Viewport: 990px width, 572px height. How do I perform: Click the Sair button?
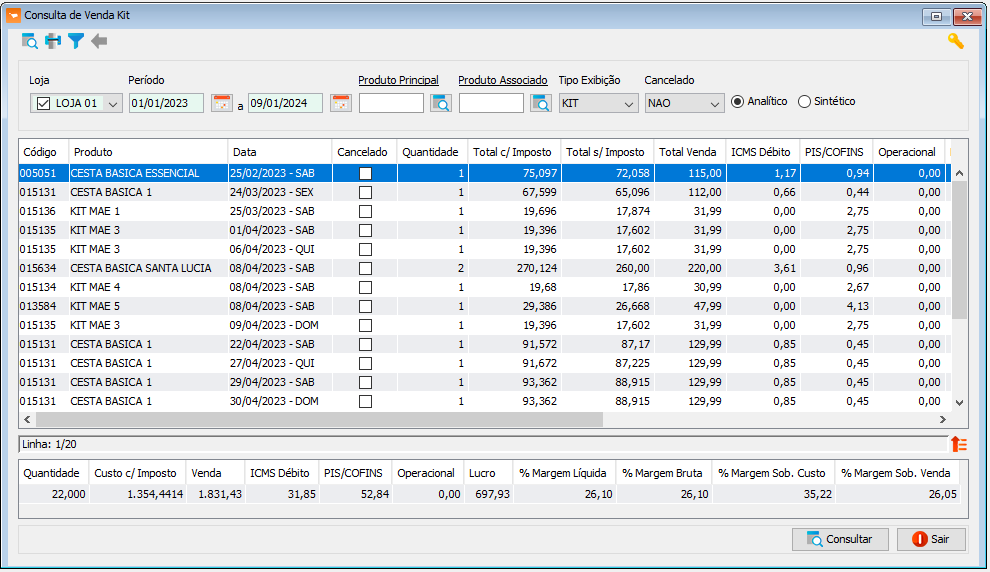tap(931, 539)
